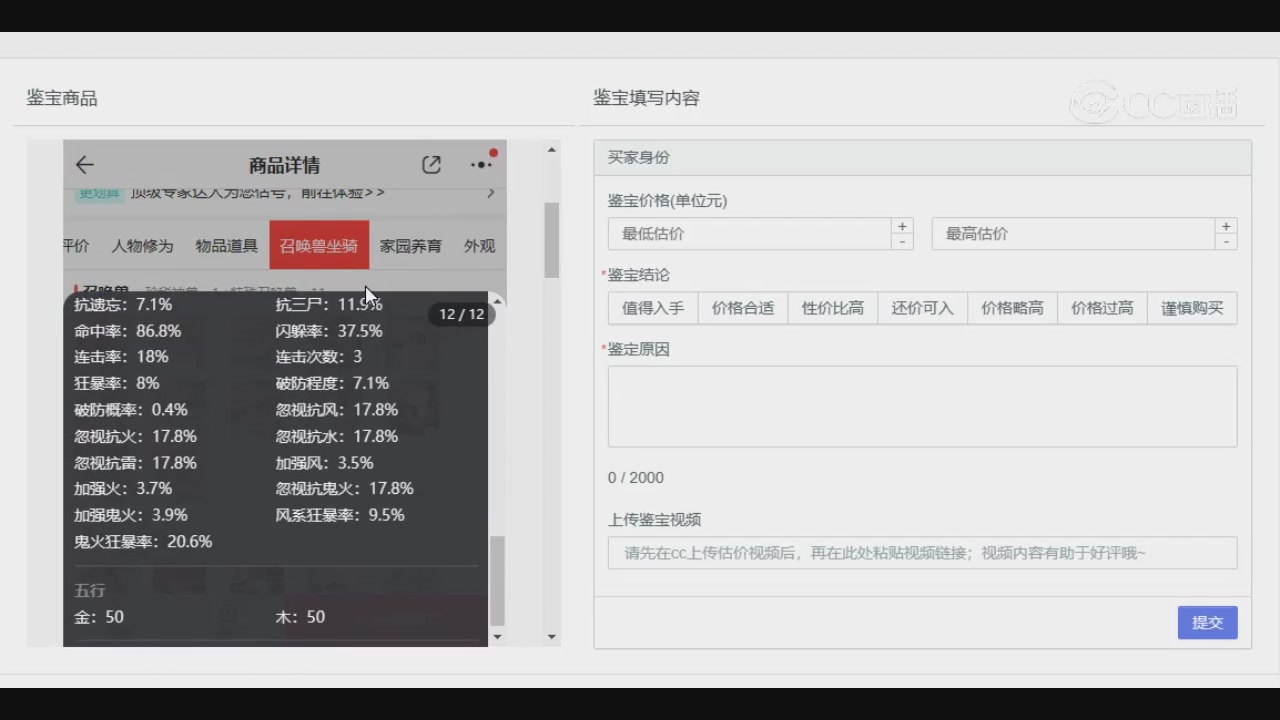Choose the 价格略高 conclusion

coord(1012,308)
